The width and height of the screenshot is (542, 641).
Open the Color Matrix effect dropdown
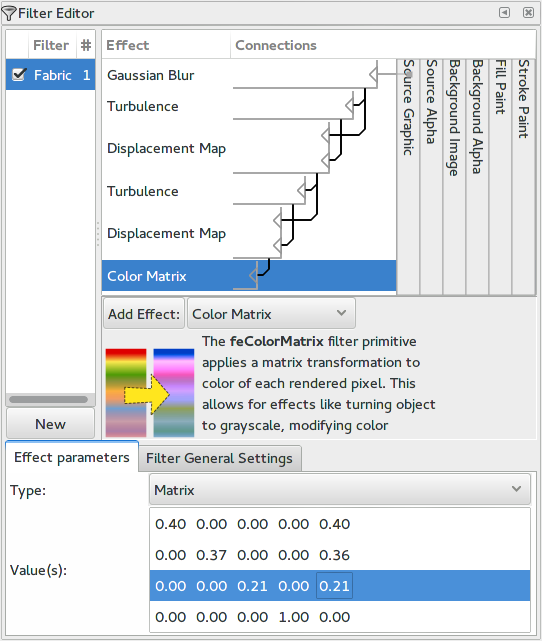[x=271, y=314]
